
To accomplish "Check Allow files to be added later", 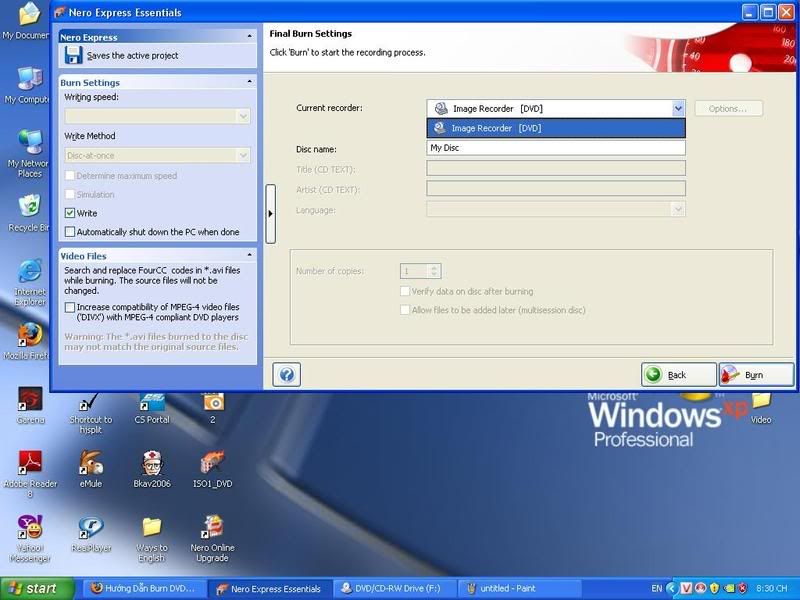I will [x=405, y=310].
